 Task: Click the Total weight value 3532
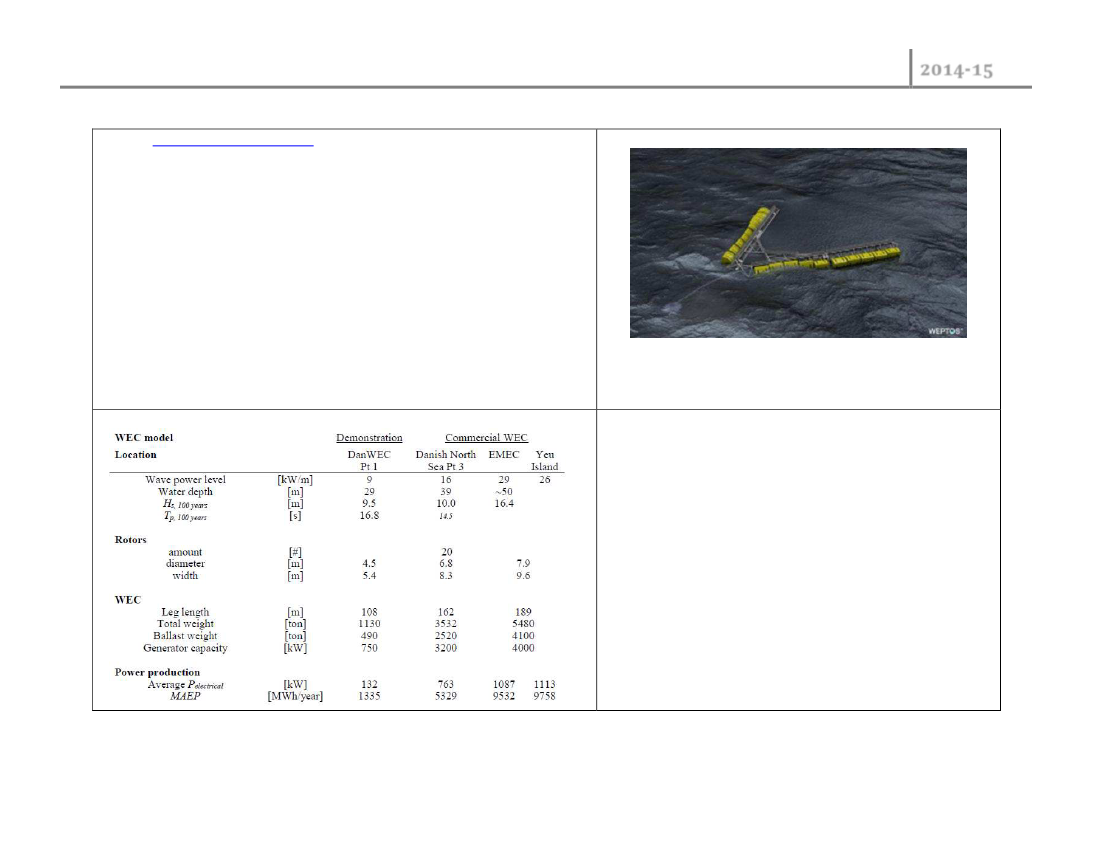(445, 623)
